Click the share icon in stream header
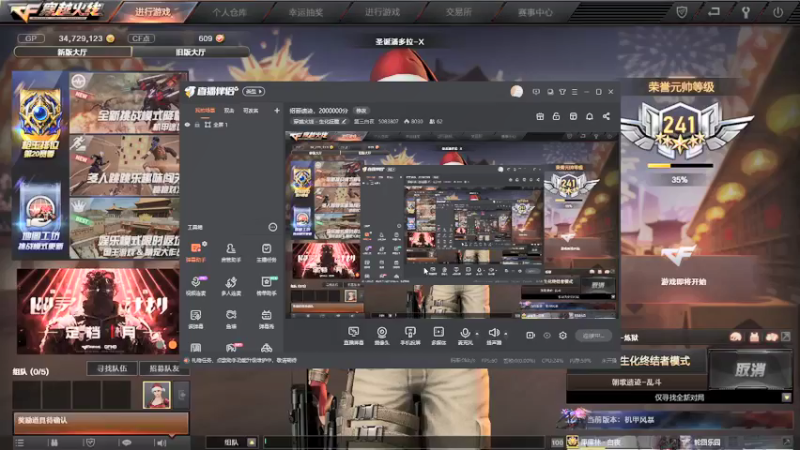This screenshot has width=800, height=450. click(606, 116)
